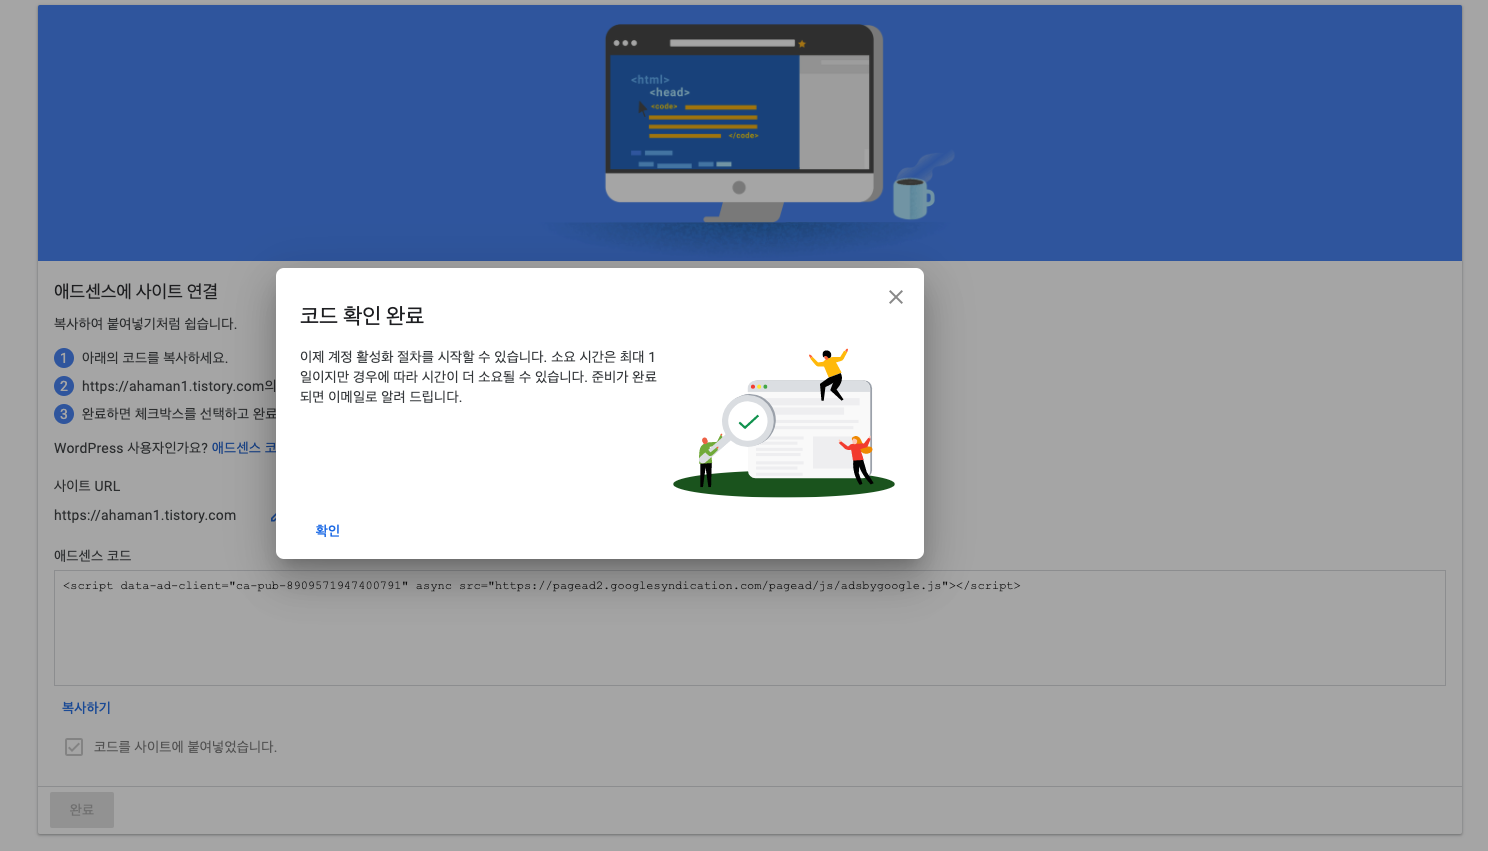This screenshot has height=851, width=1488.
Task: Click the 코드 확인 완료 dialog title
Action: coord(362,315)
